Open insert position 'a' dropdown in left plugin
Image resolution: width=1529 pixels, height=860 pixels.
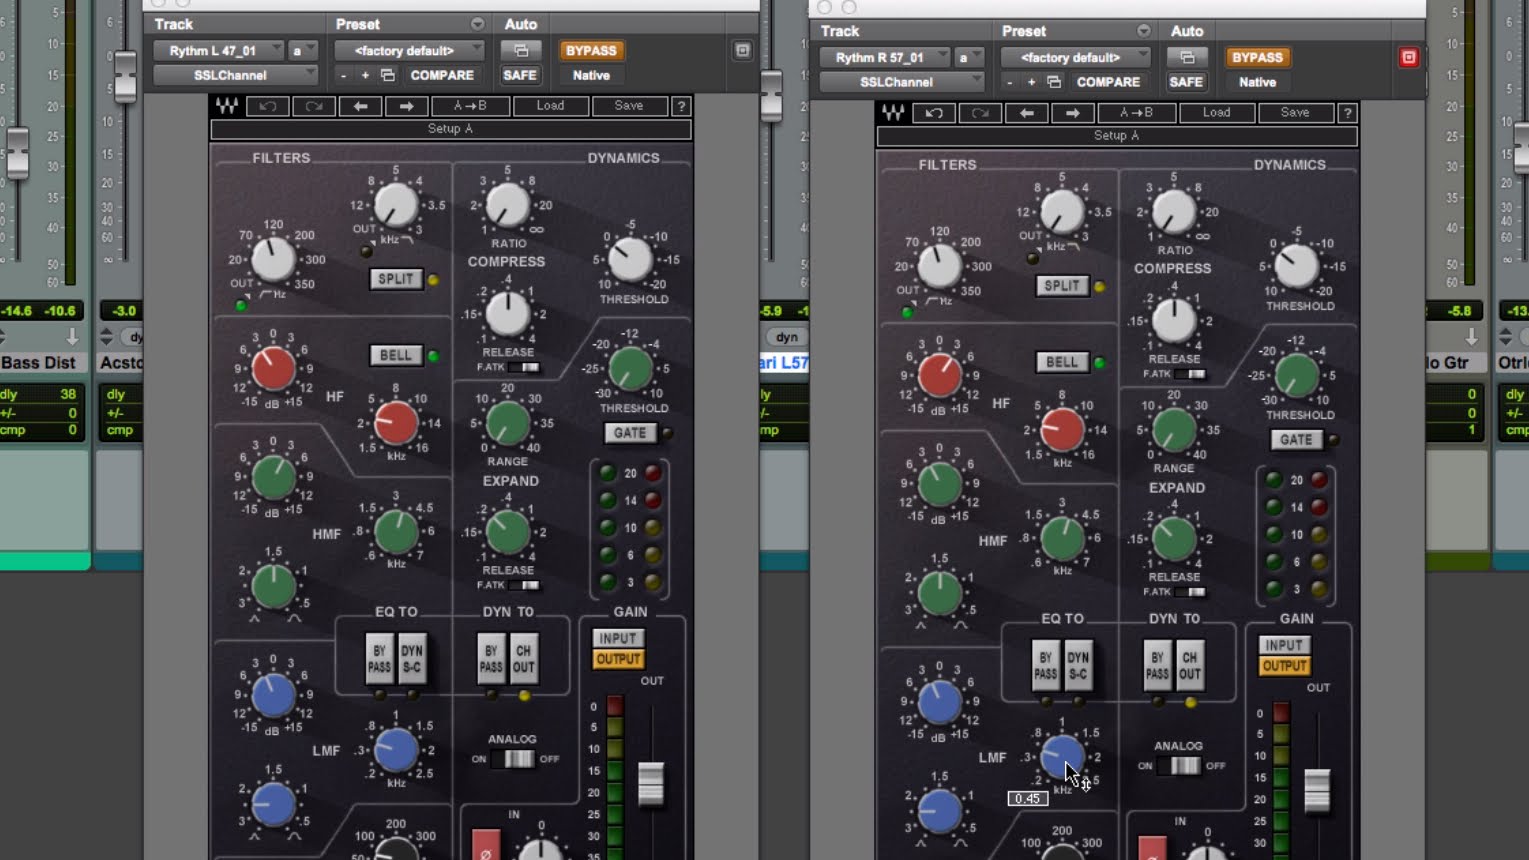coord(302,50)
